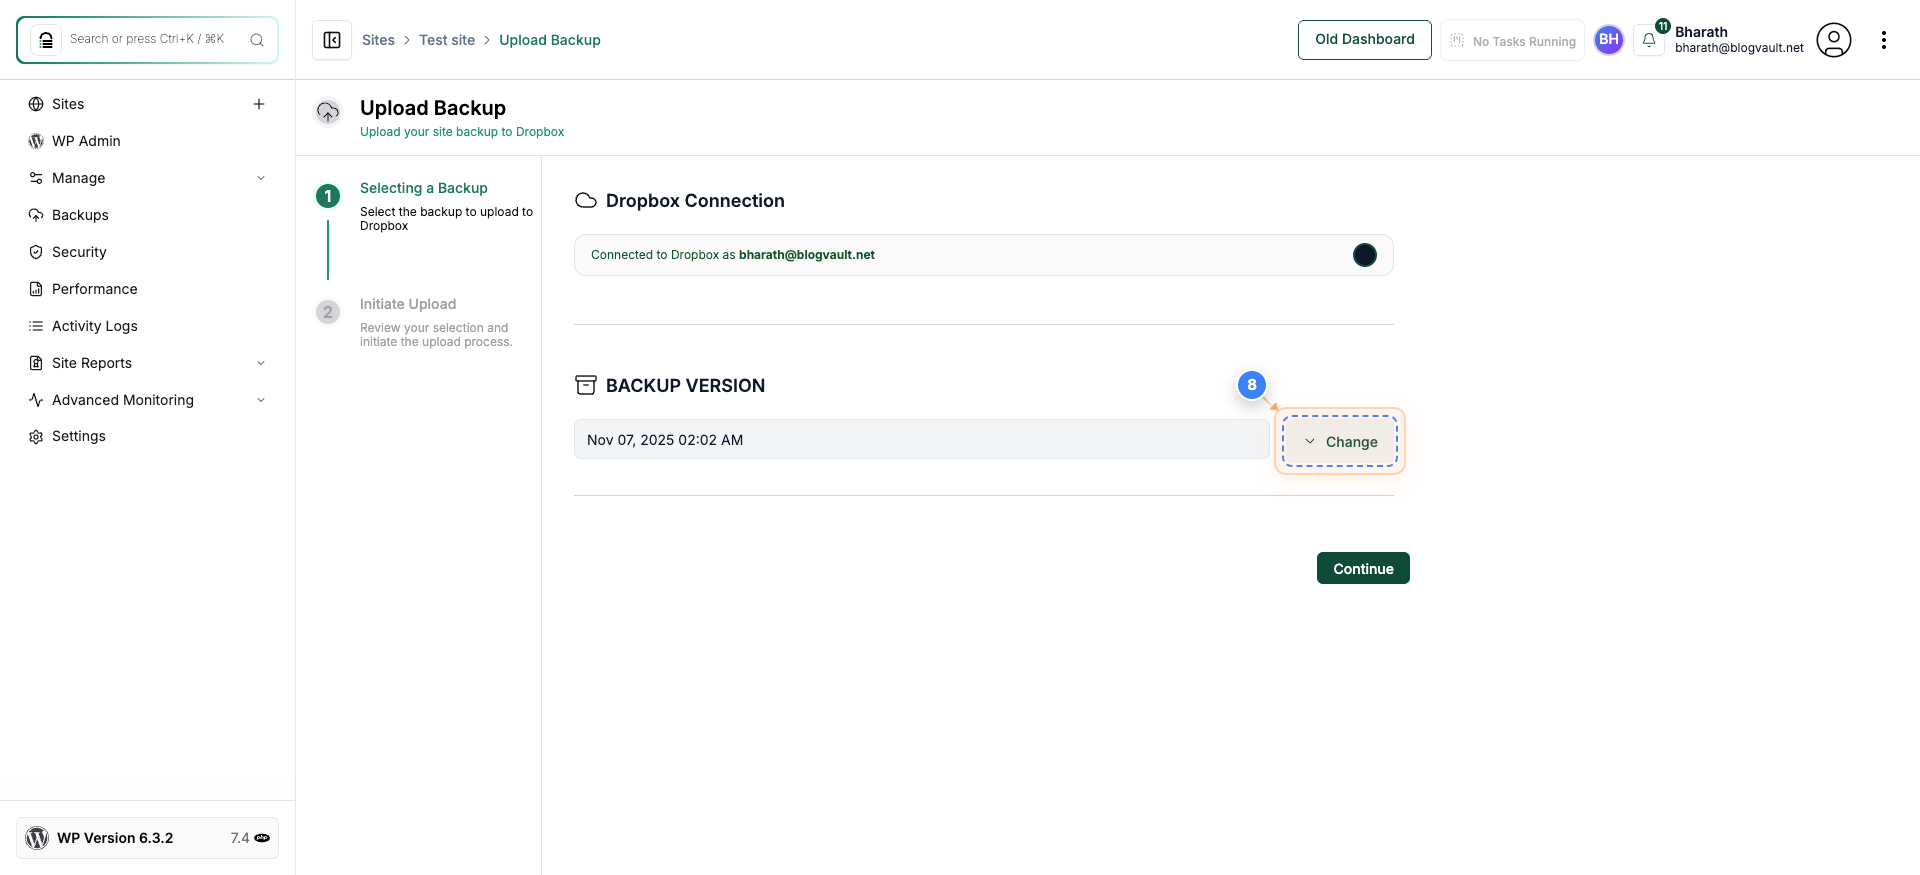This screenshot has width=1920, height=875.
Task: Click the Continue button
Action: pos(1363,568)
